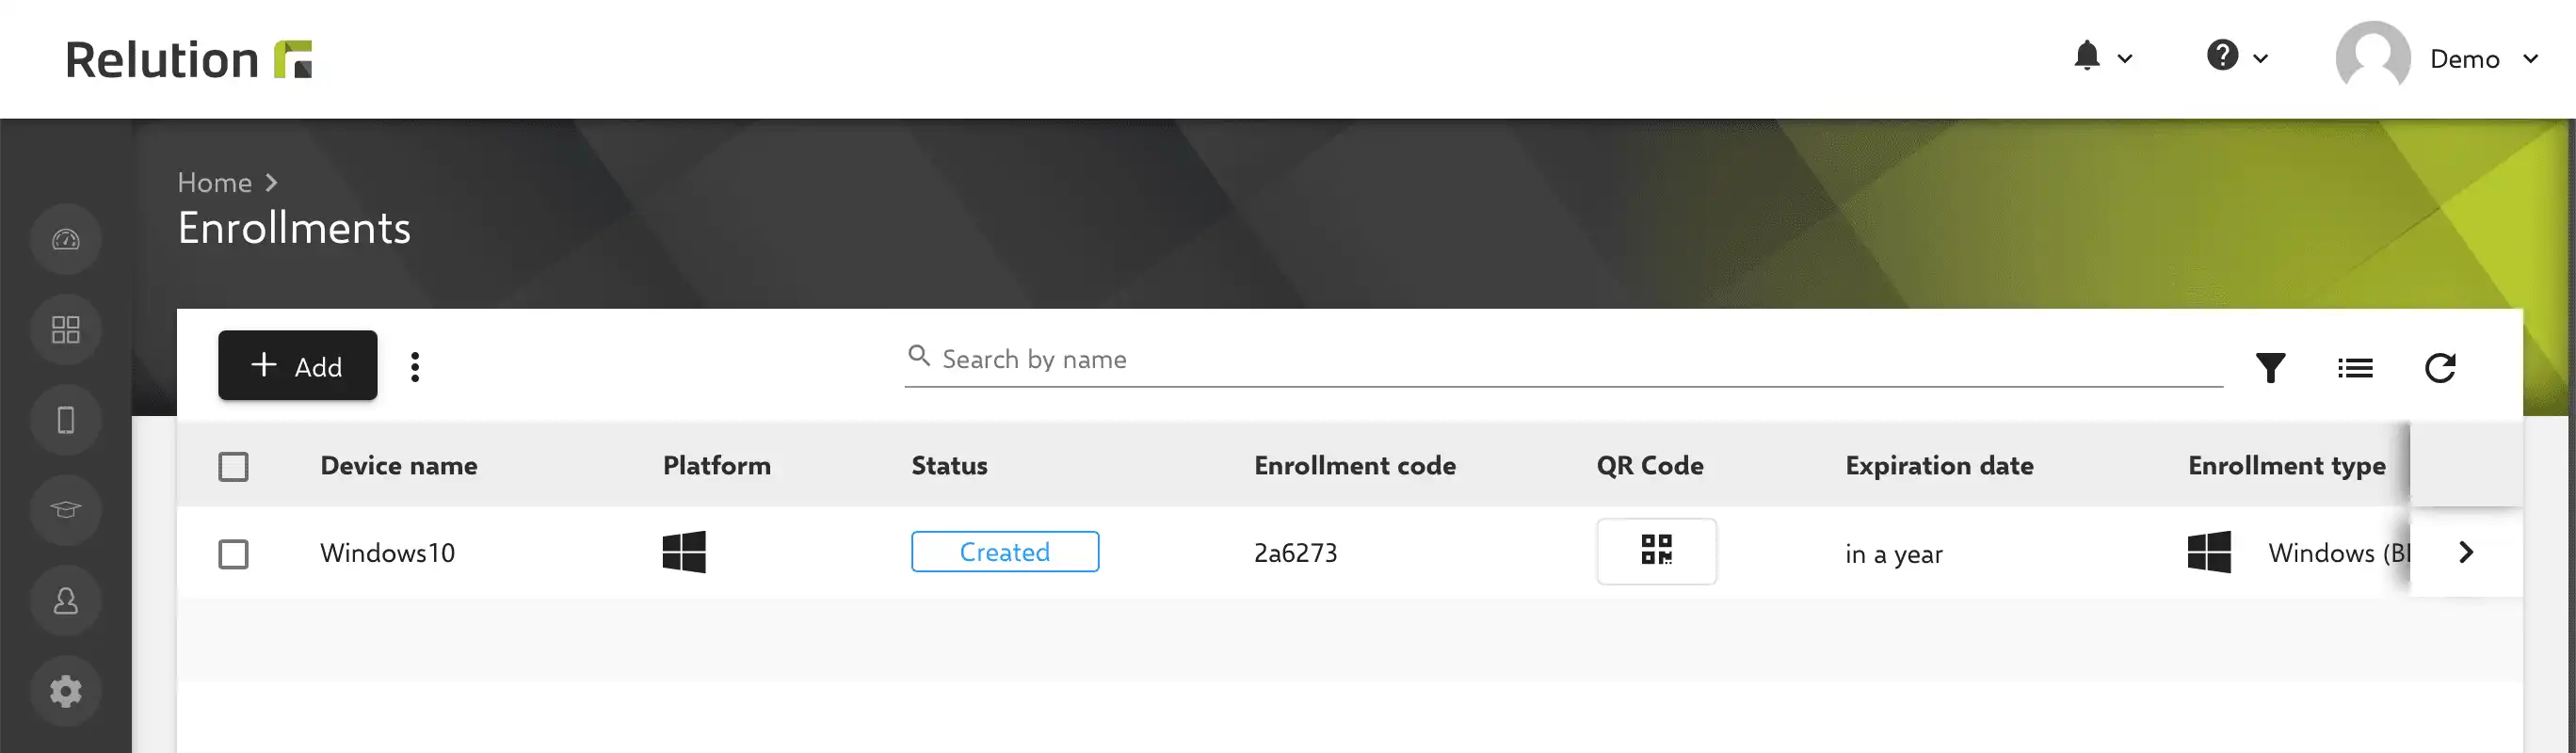Sort by Expiration date column header
The height and width of the screenshot is (753, 2576).
(1939, 466)
